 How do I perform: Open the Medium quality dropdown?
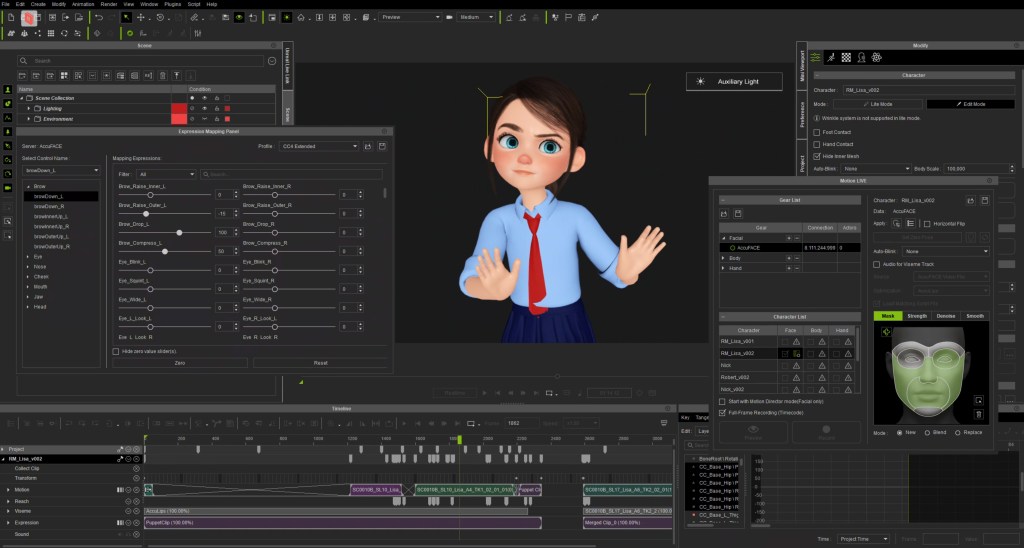pos(475,17)
